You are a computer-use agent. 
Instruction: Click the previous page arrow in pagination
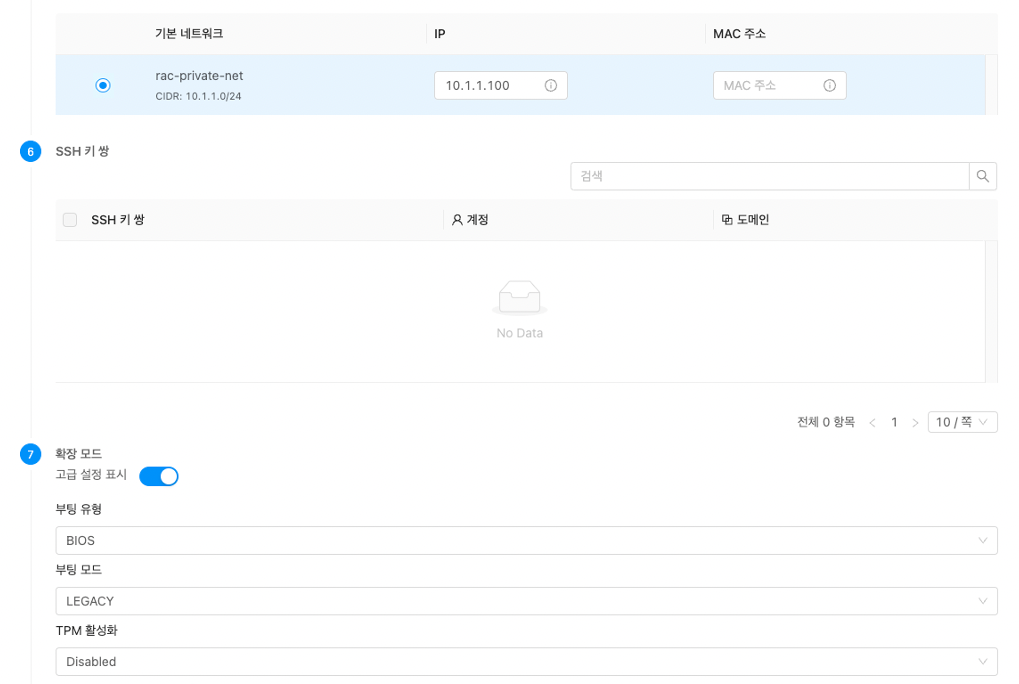tap(872, 423)
